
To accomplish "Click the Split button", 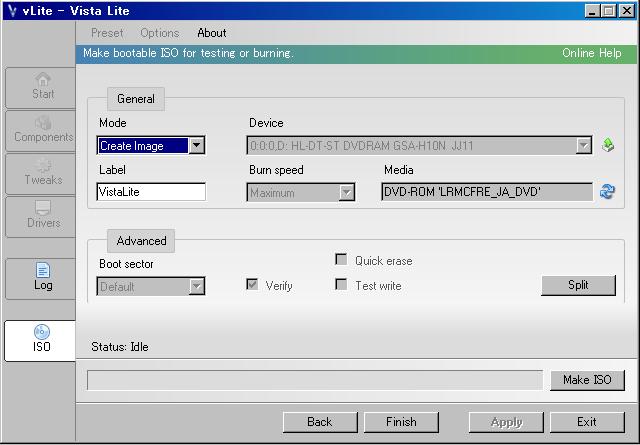I will pos(578,285).
